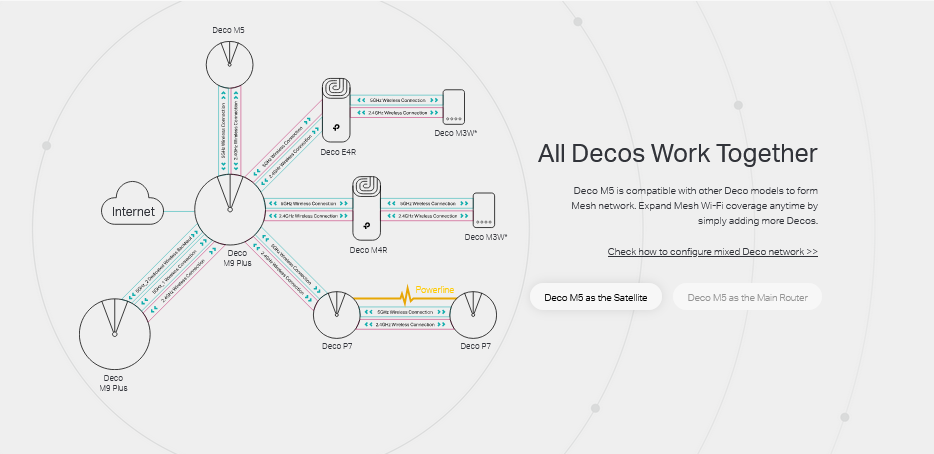Click the Deco E4R tower device icon
The image size is (934, 454).
coord(337,110)
